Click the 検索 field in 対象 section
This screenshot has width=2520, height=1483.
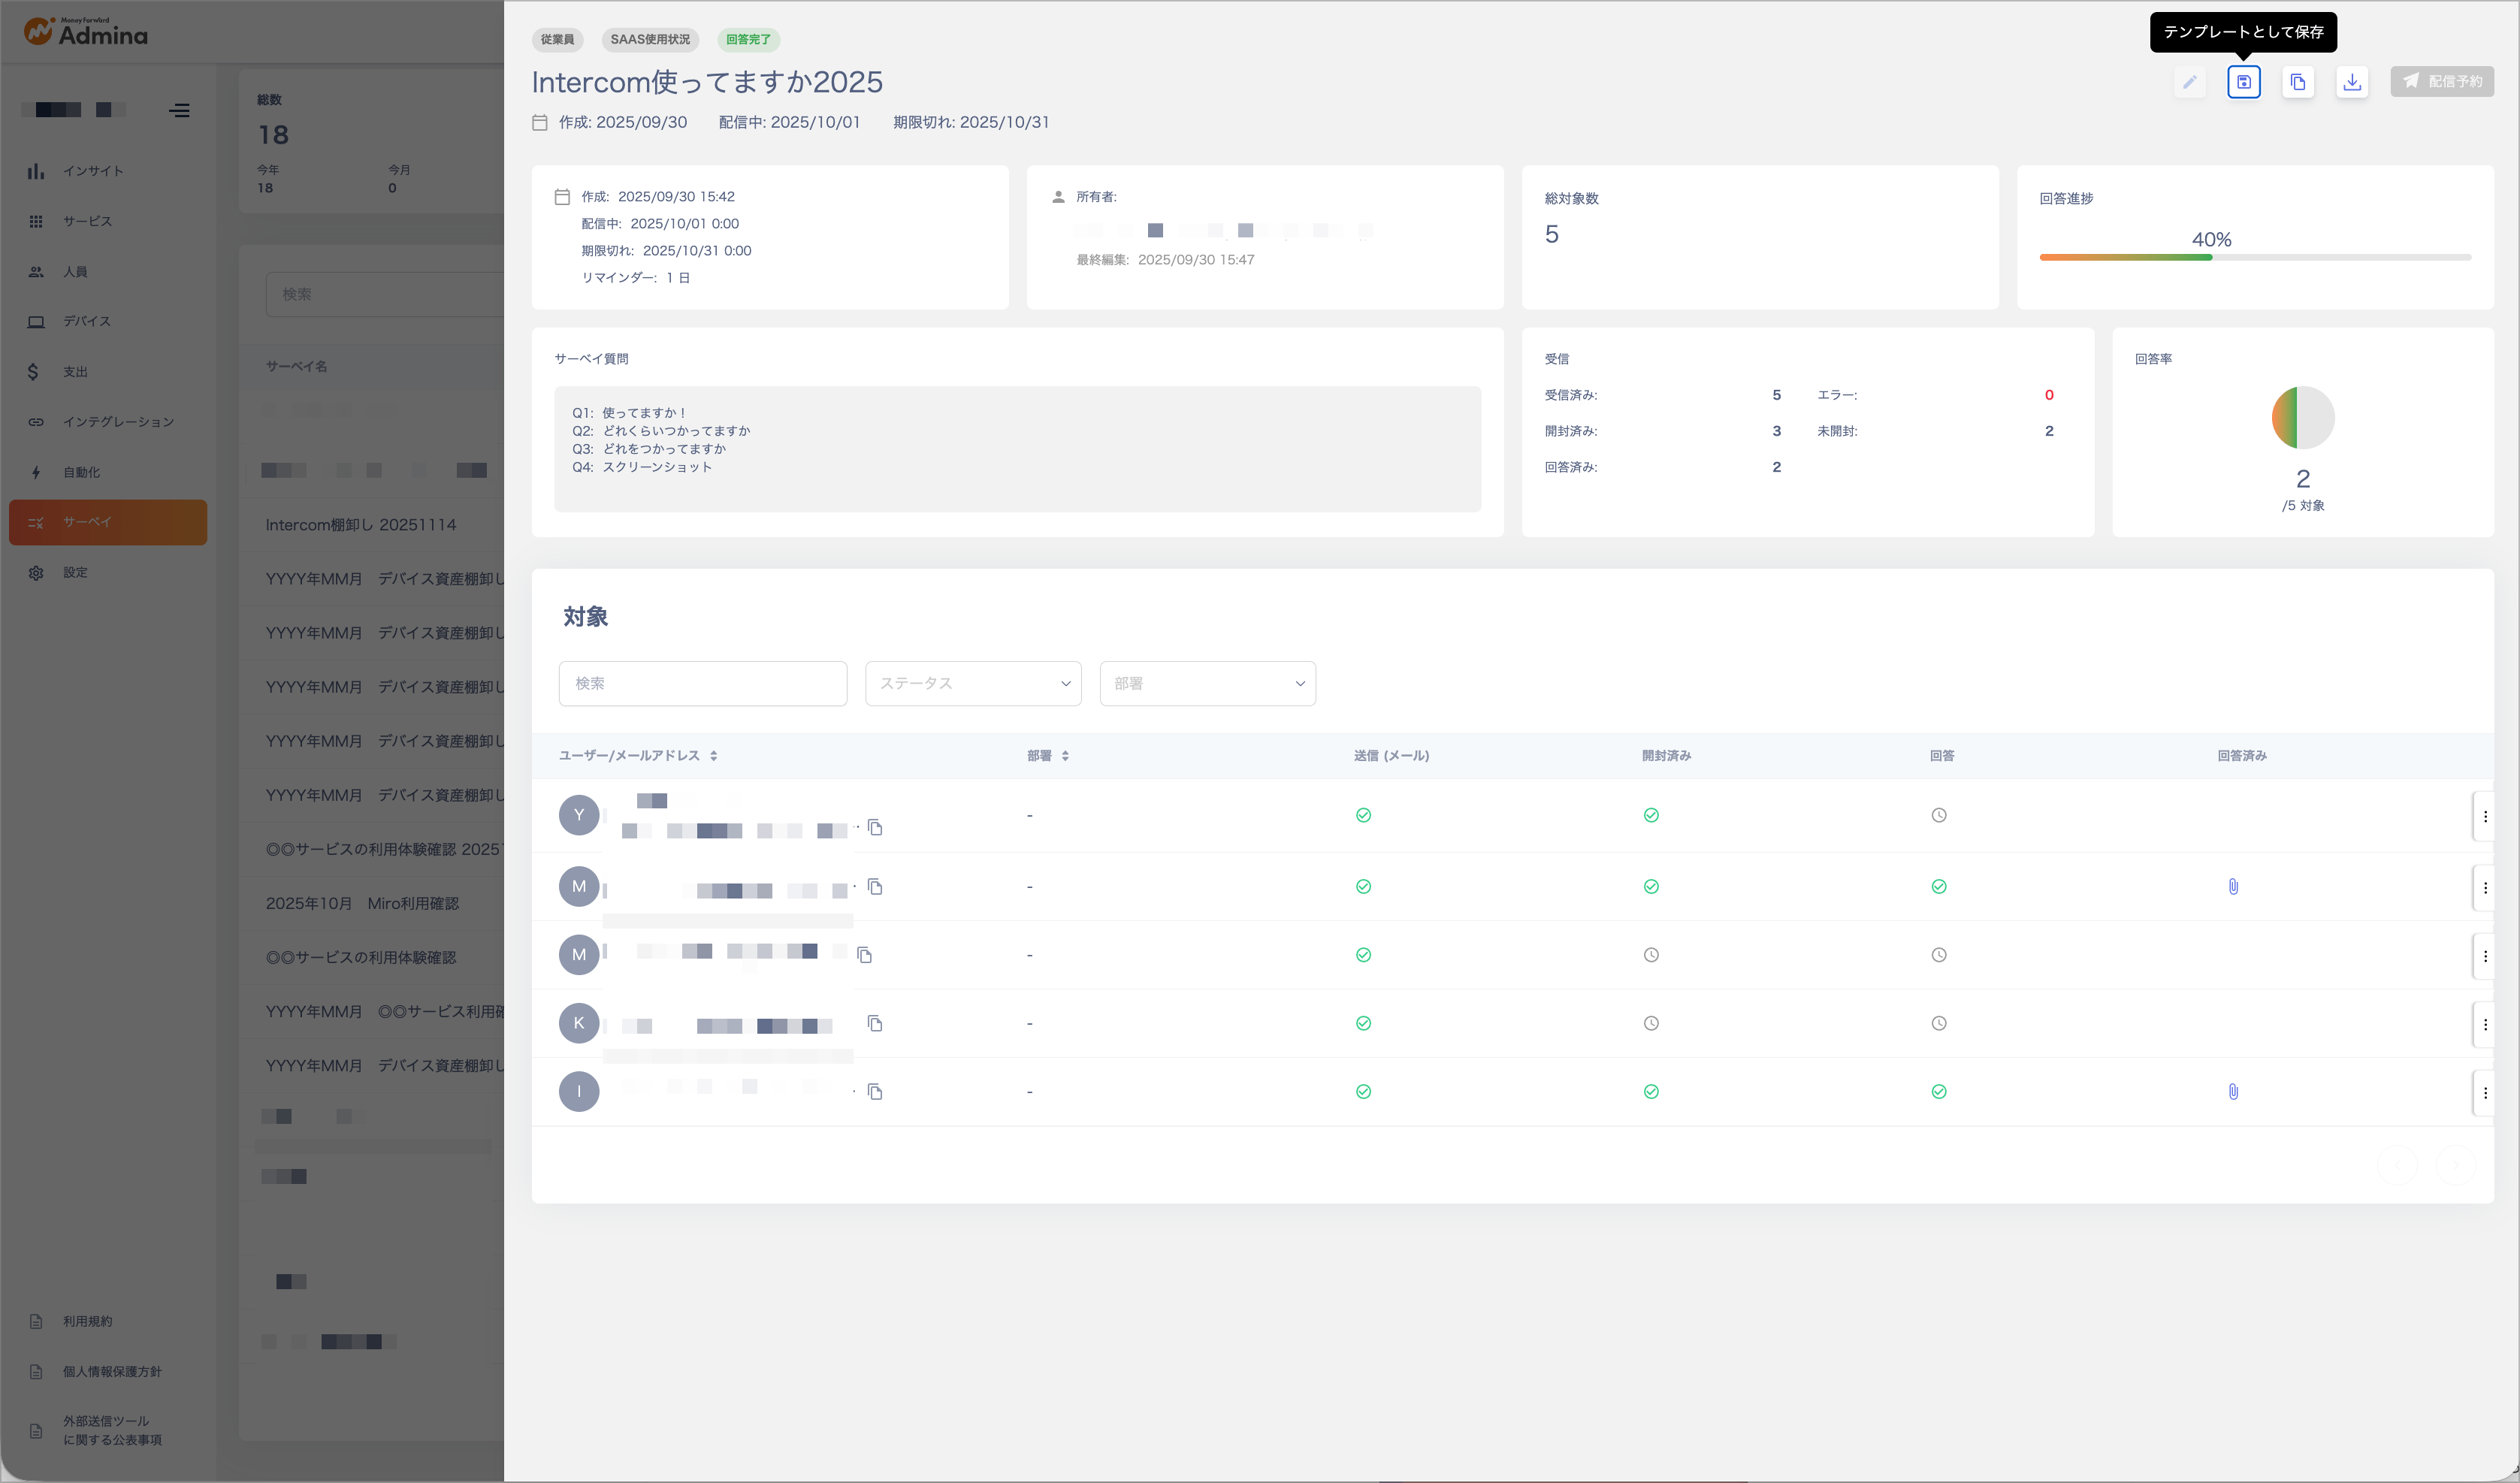coord(702,683)
